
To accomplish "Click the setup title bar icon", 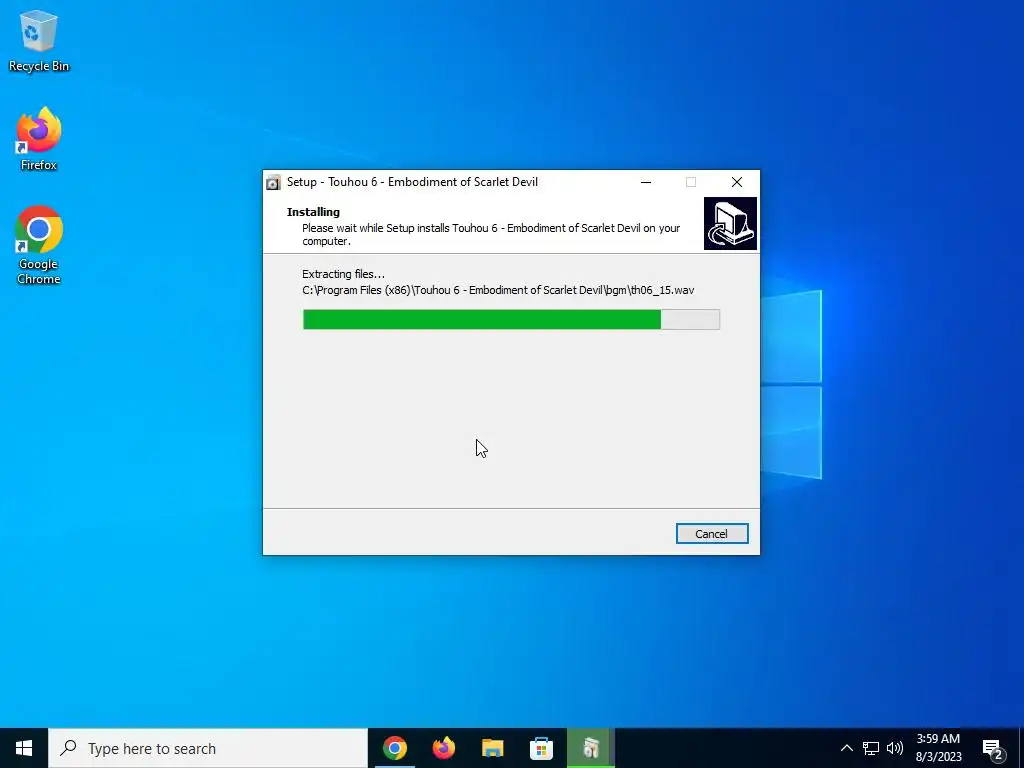I will [273, 182].
